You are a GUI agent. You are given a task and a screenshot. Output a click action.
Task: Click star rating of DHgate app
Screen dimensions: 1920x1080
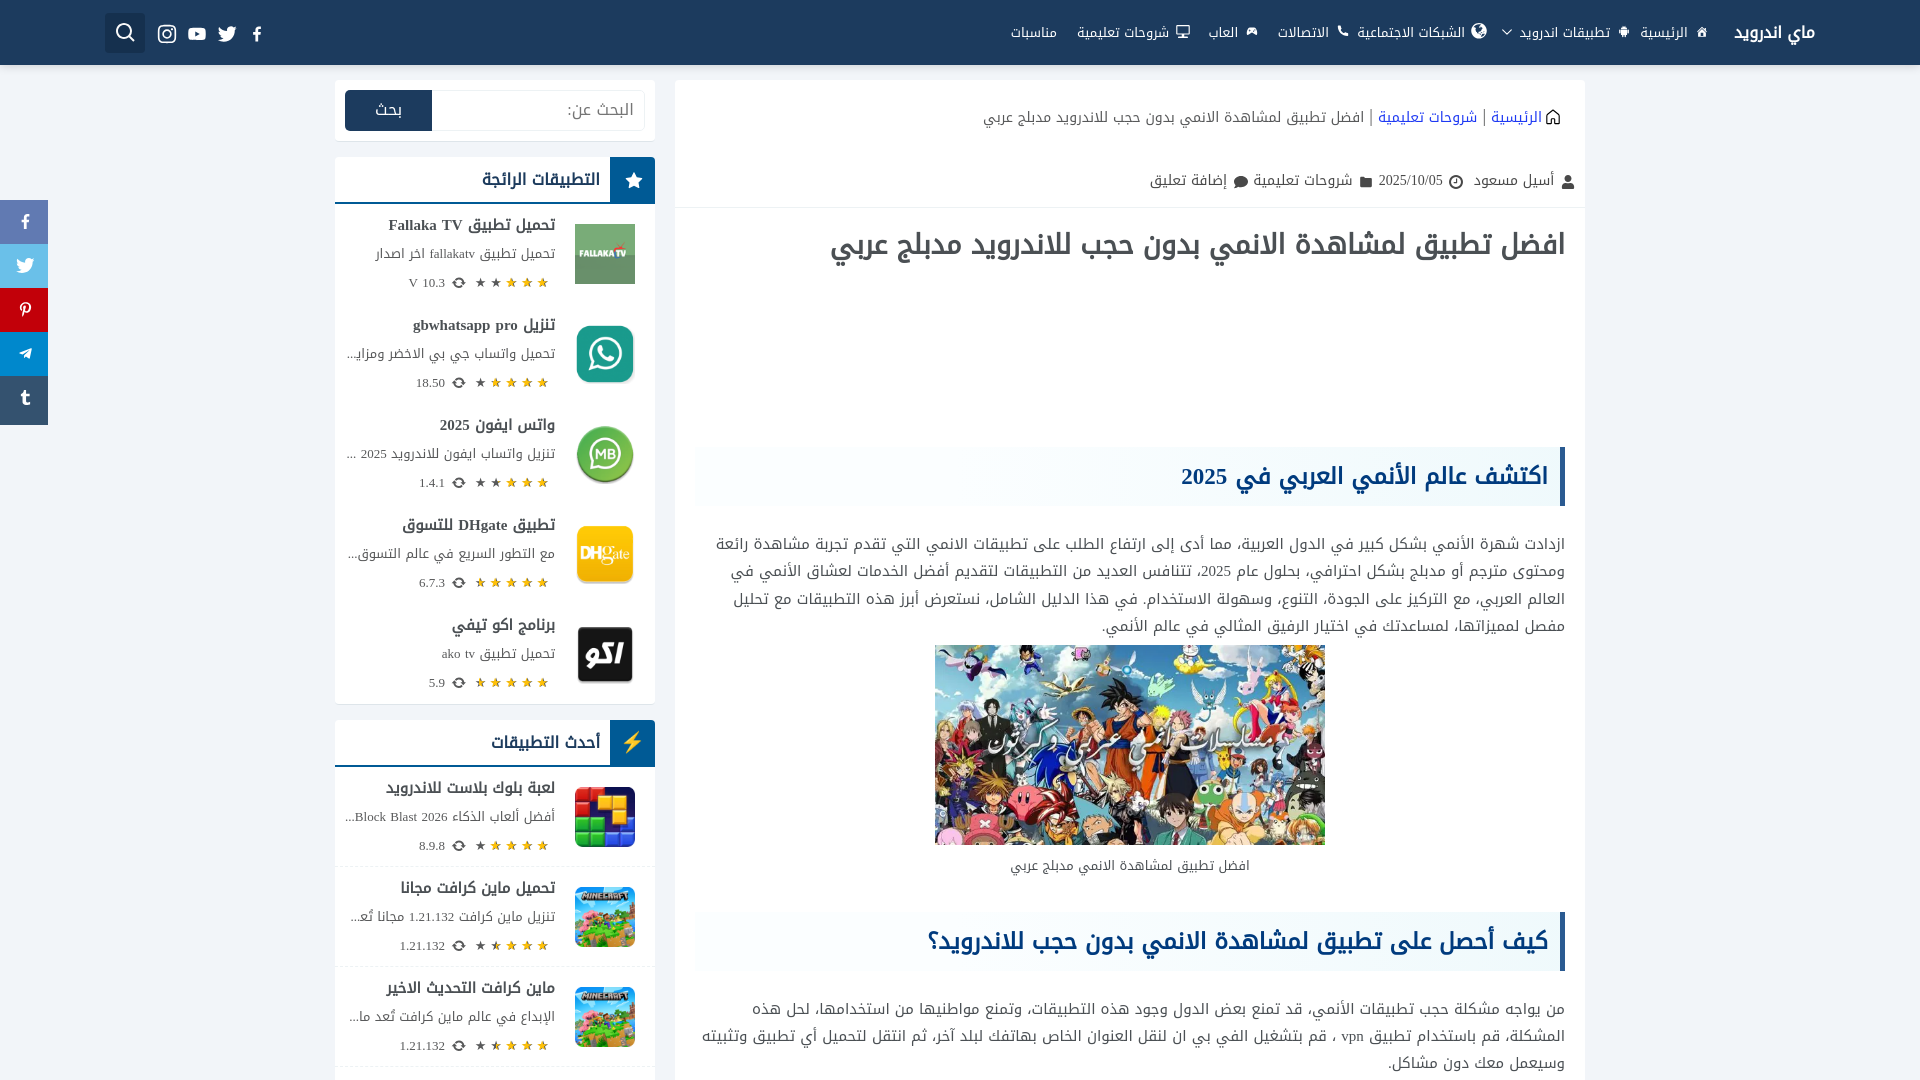click(512, 583)
